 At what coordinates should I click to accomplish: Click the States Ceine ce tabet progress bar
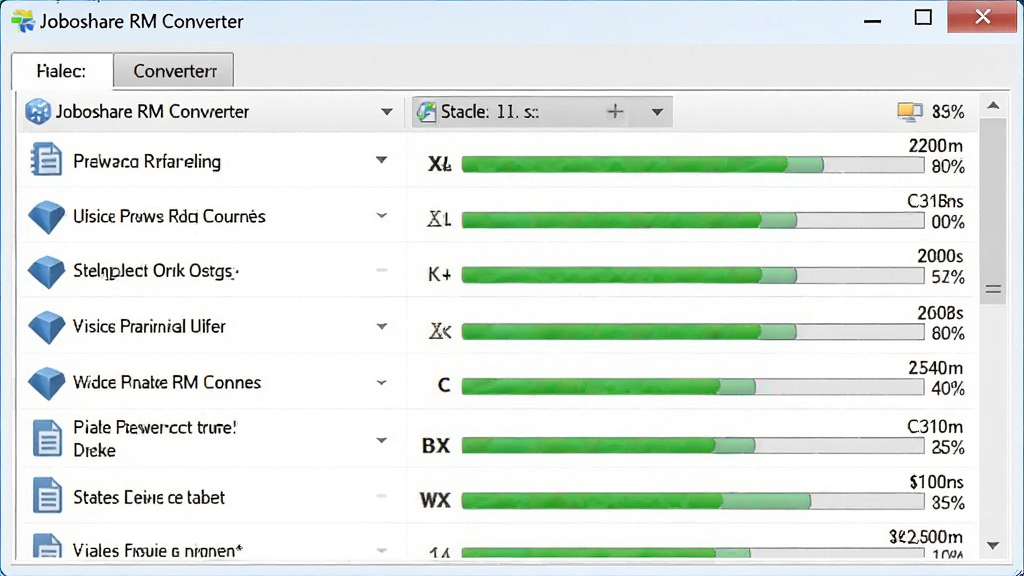(693, 501)
